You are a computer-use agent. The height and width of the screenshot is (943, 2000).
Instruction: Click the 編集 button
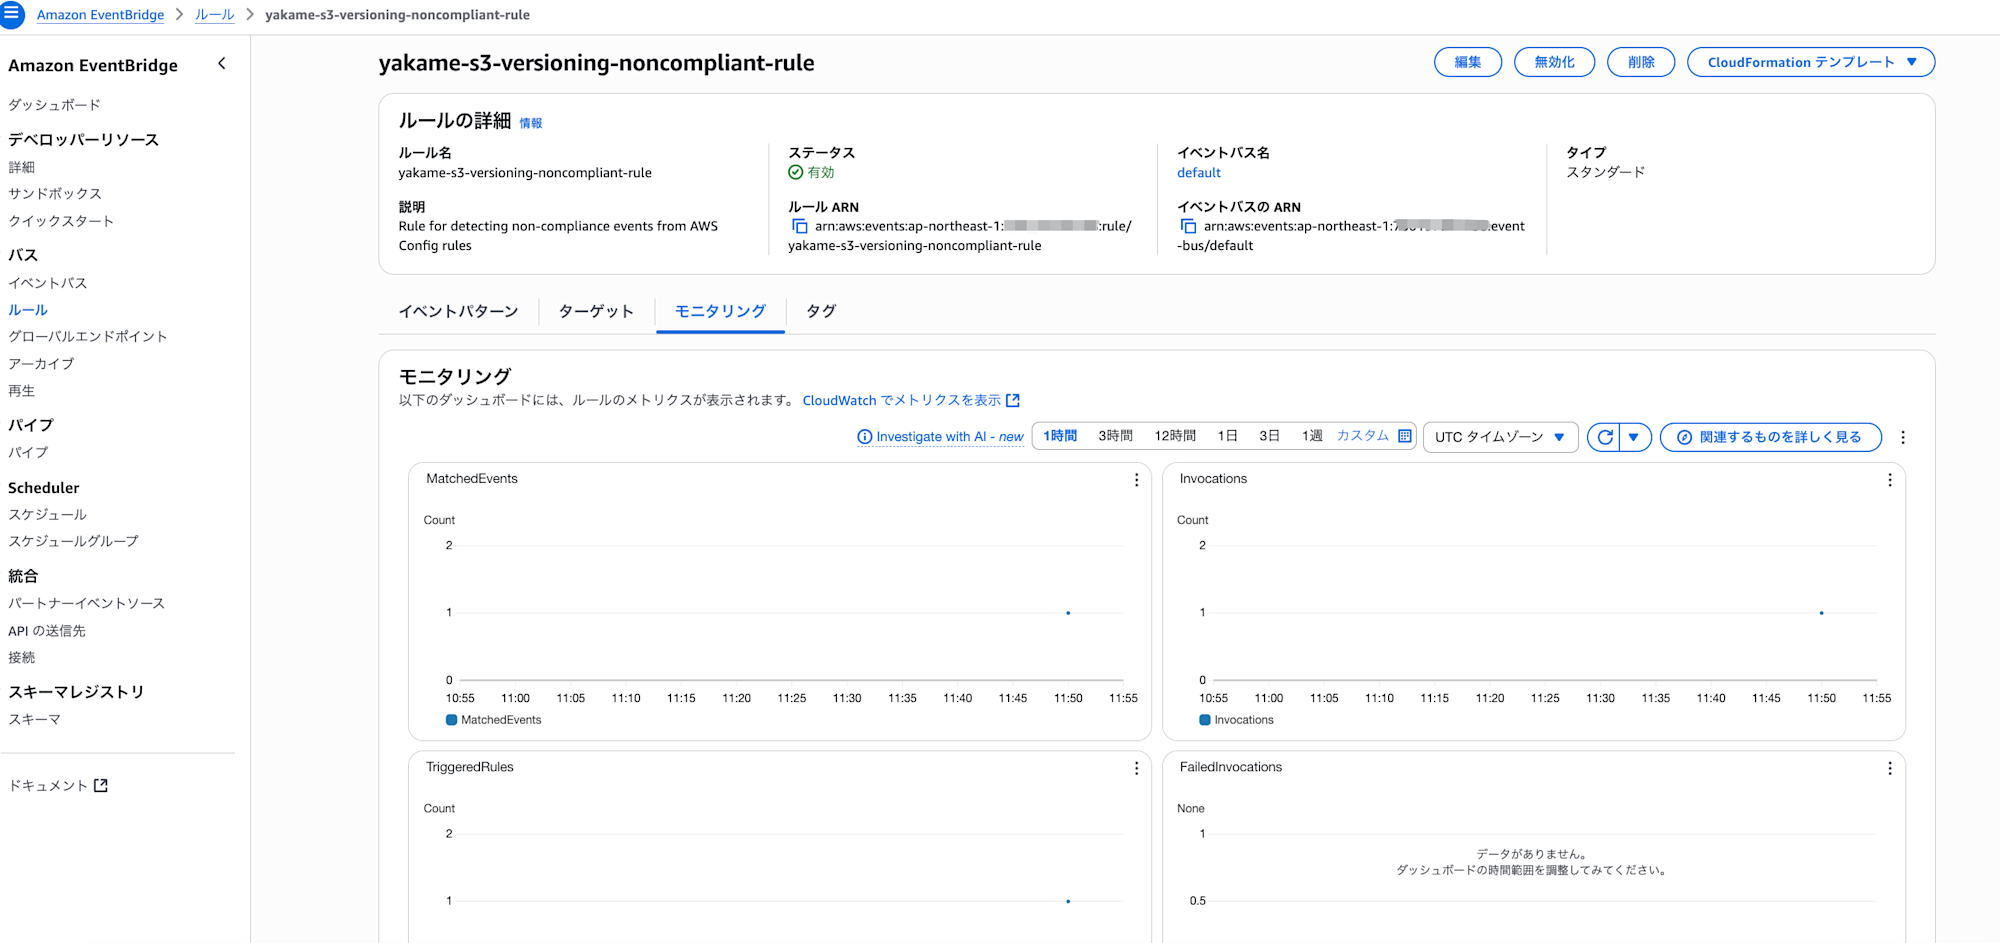[x=1467, y=62]
